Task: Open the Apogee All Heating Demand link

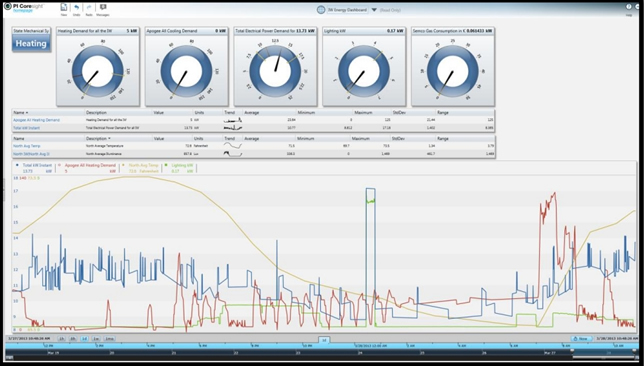Action: (x=36, y=120)
